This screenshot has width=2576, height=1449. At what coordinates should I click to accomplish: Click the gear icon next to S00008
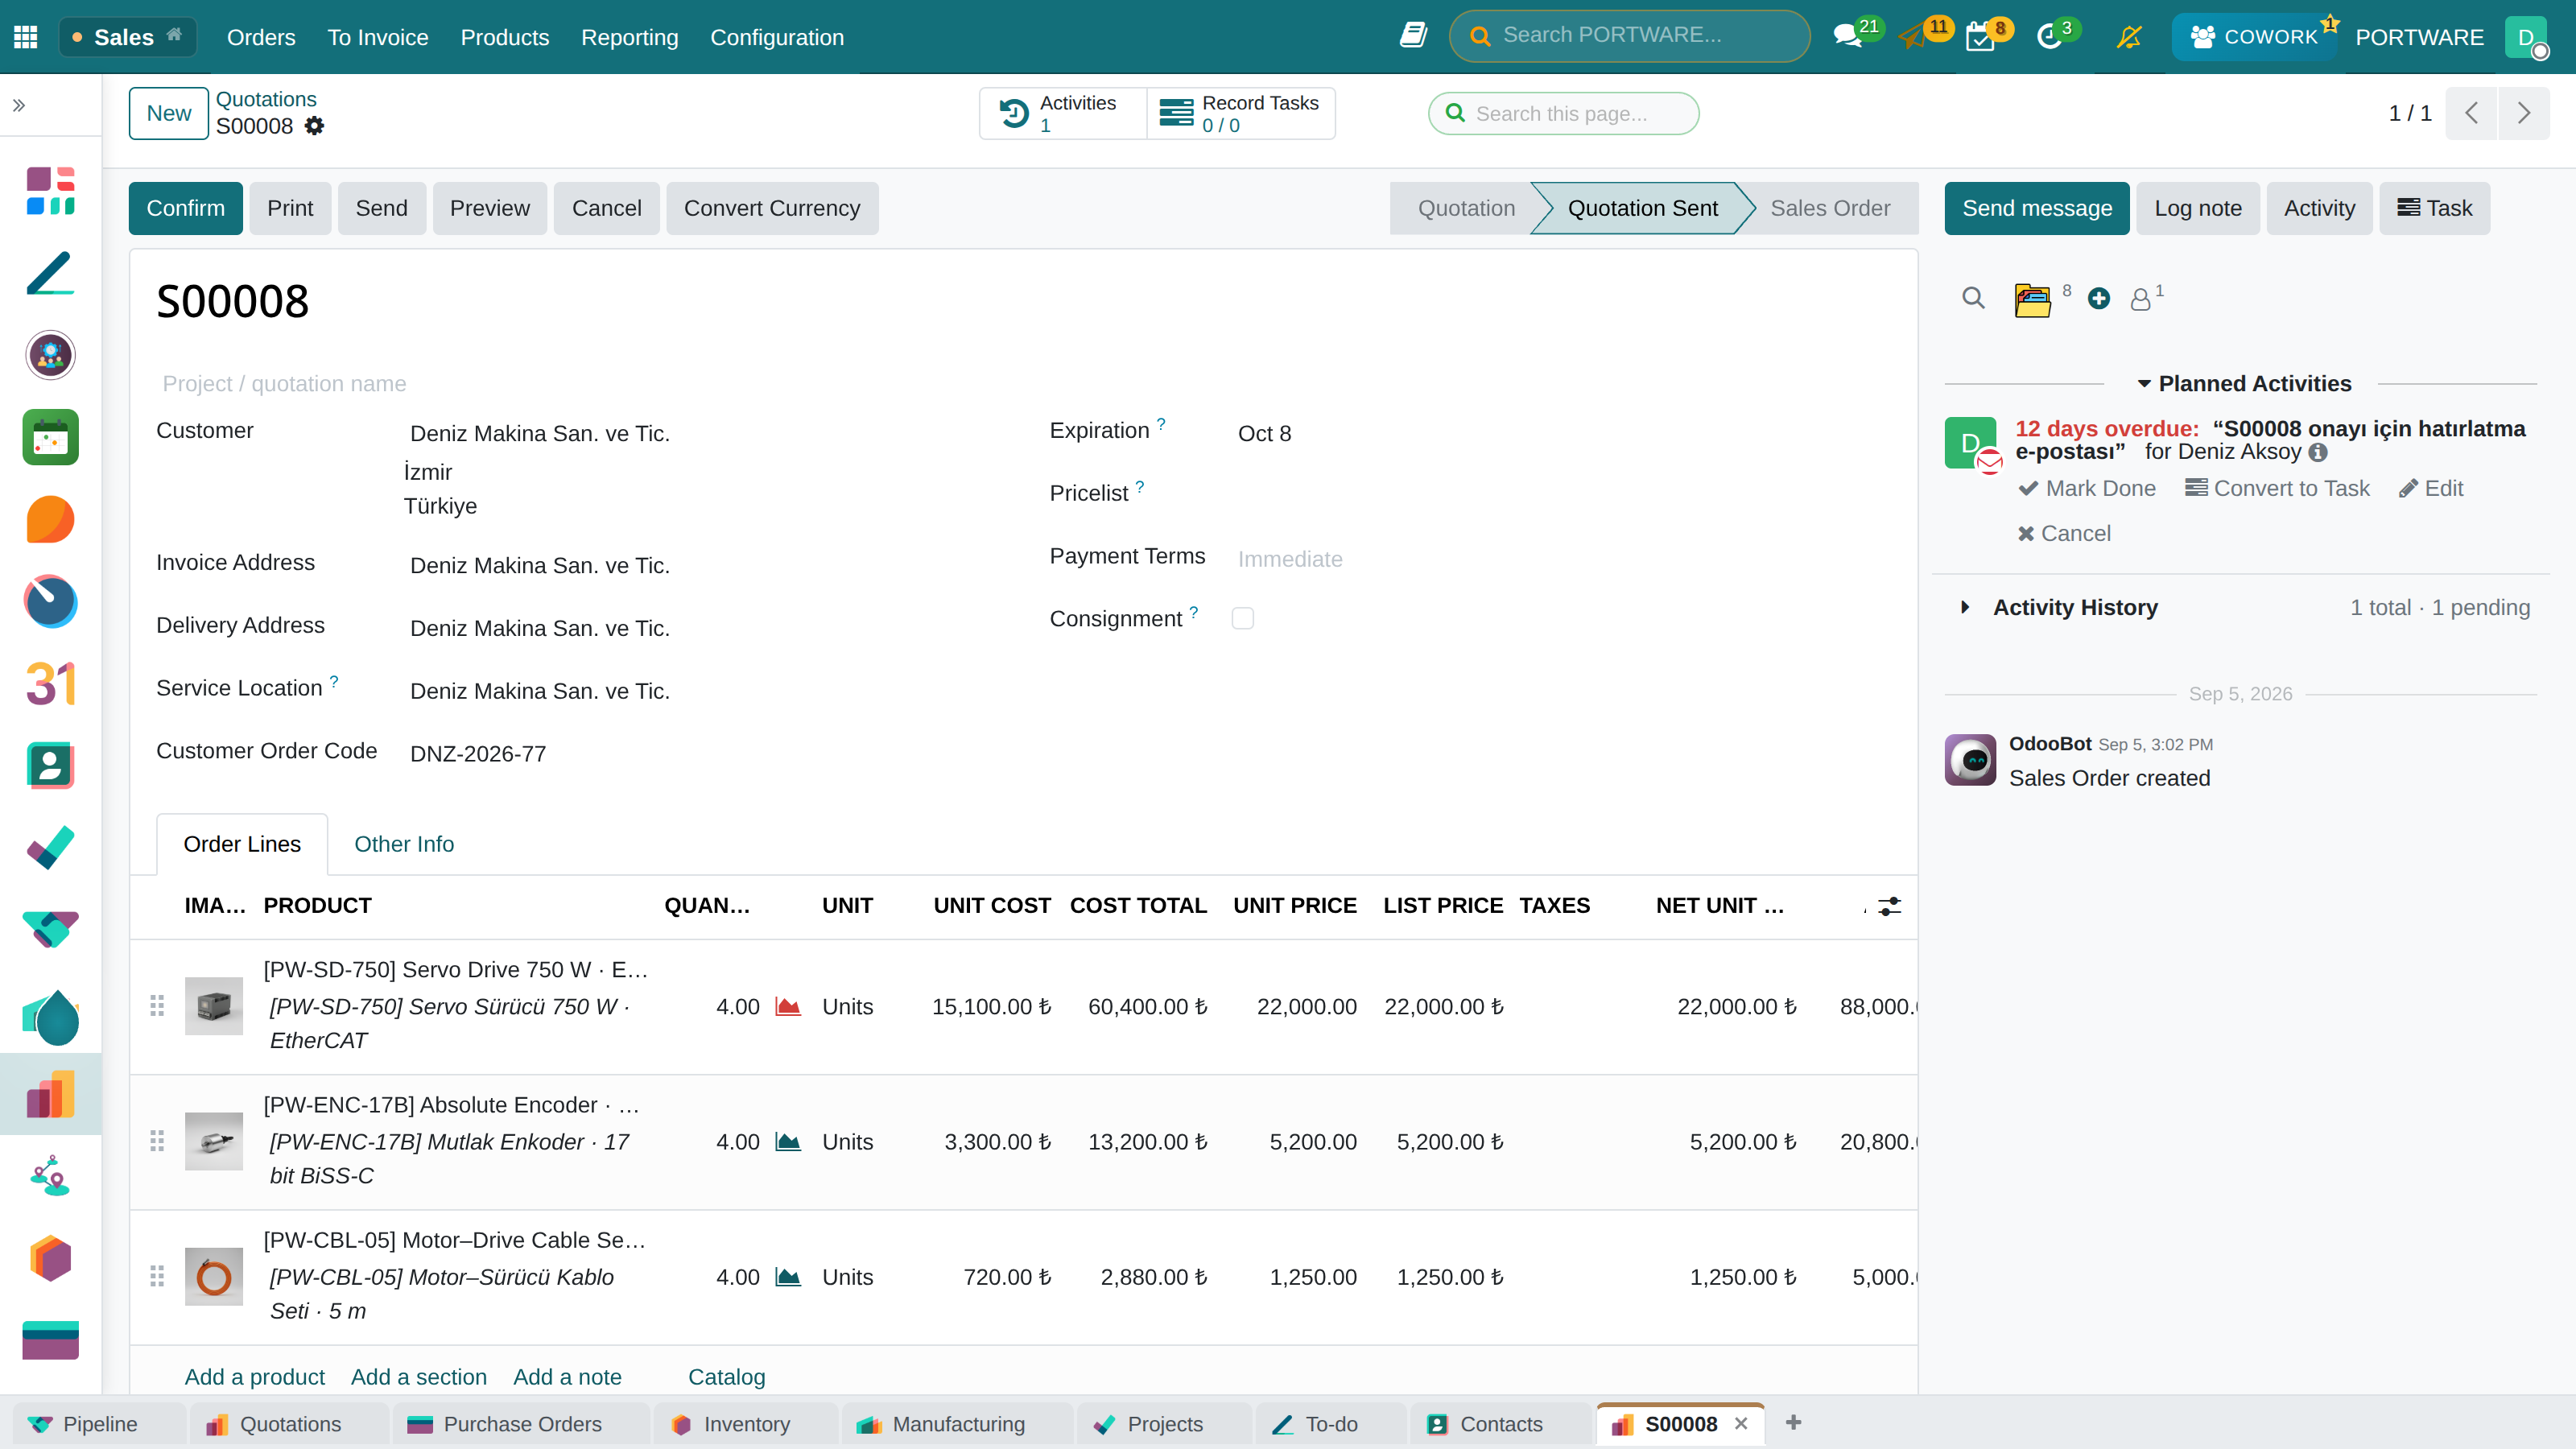314,126
